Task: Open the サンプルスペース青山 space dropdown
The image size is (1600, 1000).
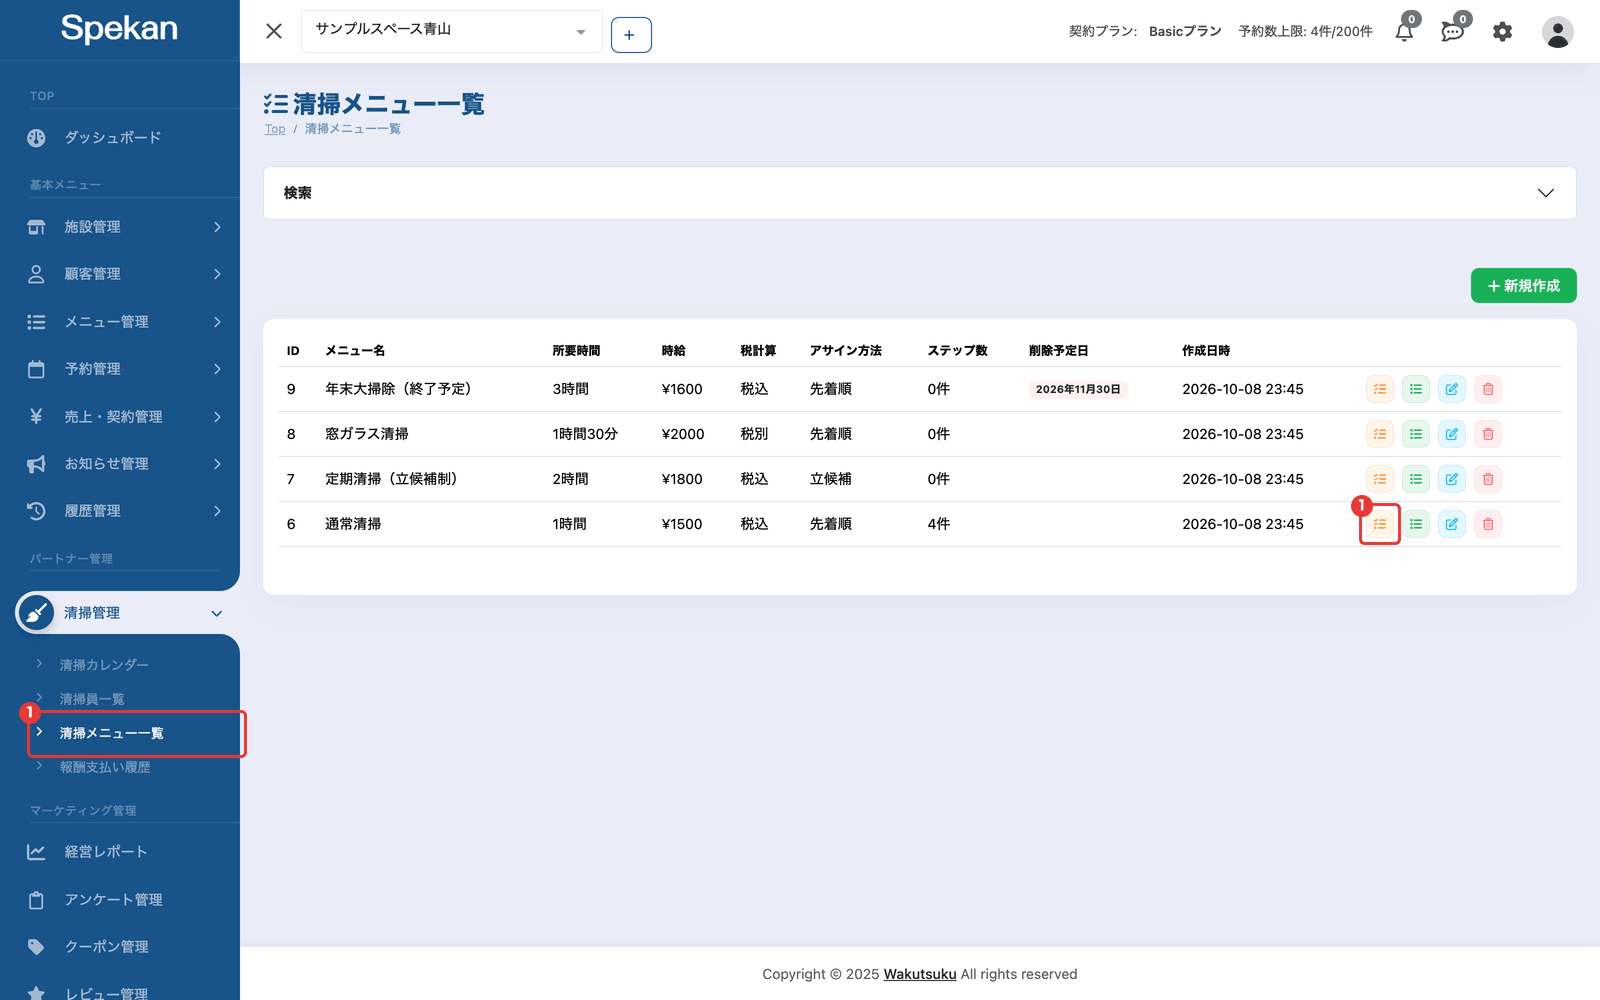Action: (451, 31)
